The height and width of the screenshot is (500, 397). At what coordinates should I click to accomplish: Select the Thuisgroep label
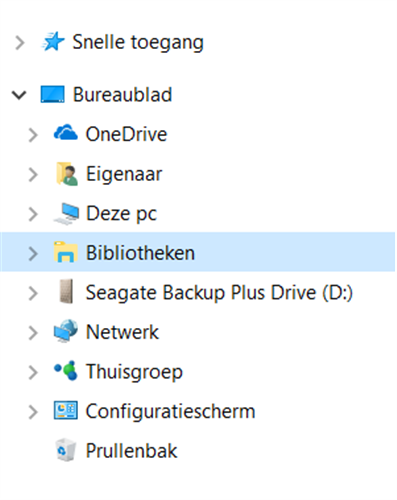[134, 371]
